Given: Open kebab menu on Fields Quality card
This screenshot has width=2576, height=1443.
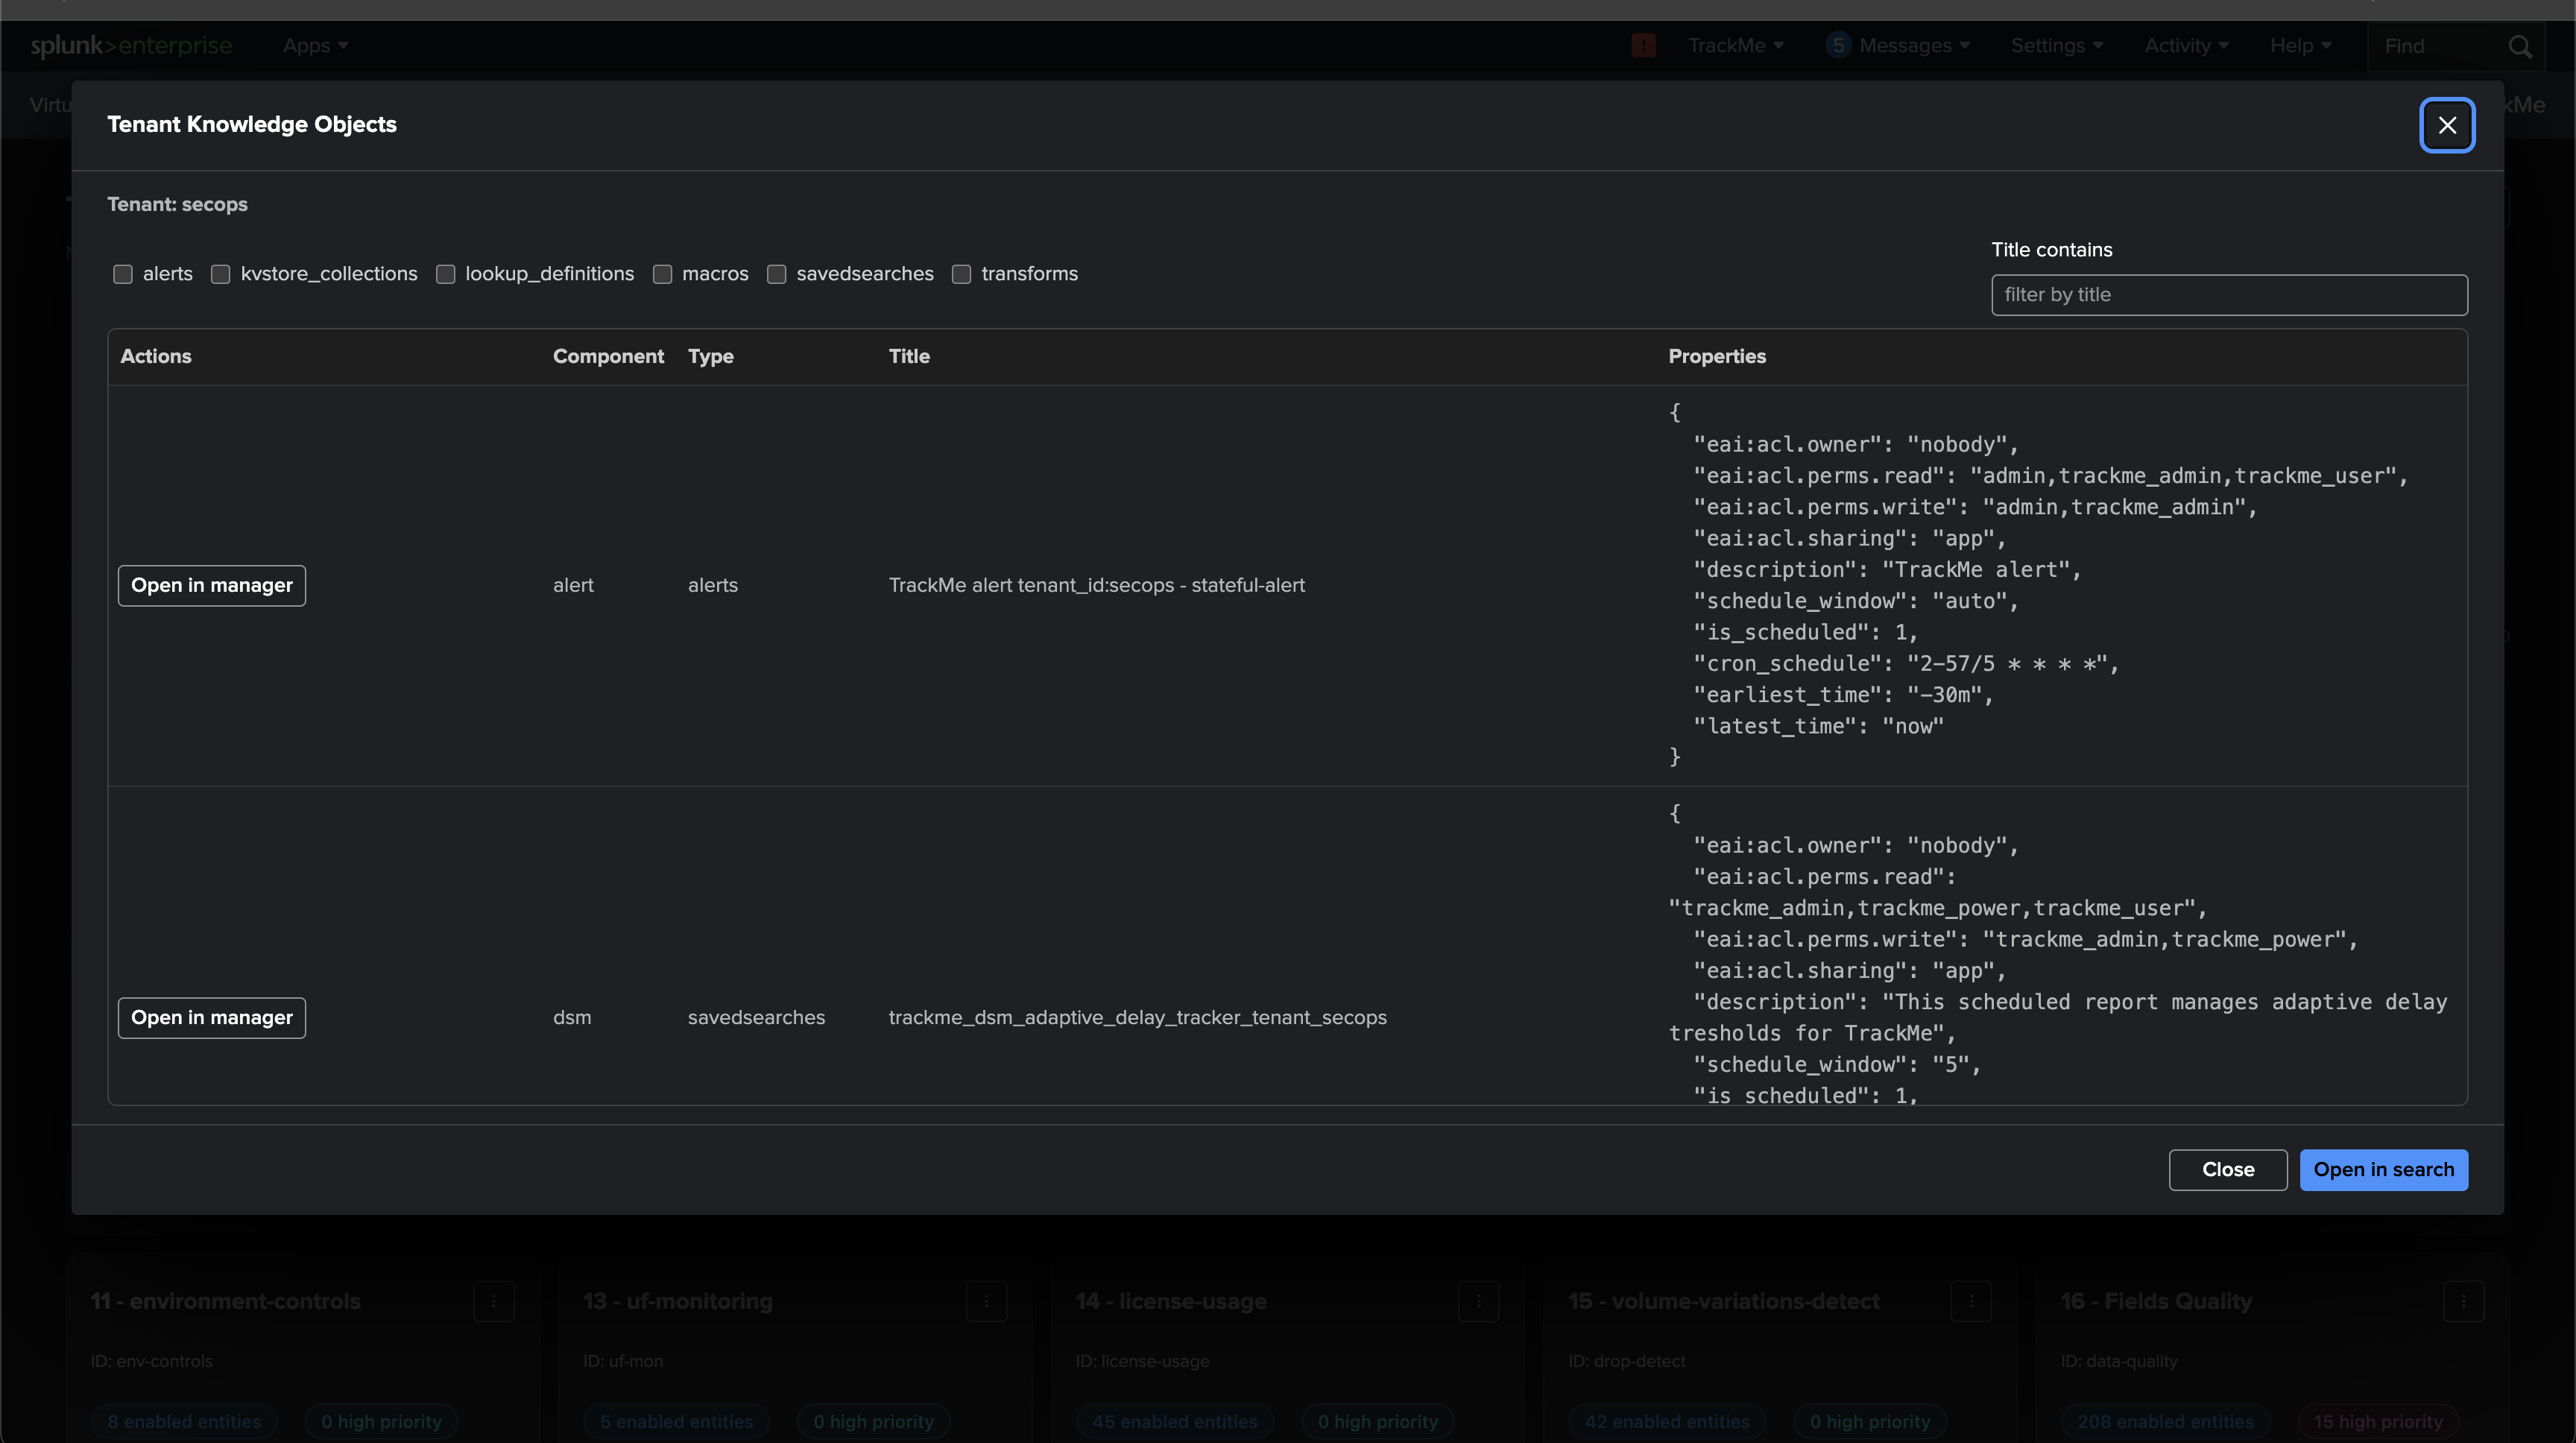Looking at the screenshot, I should tap(2463, 1301).
